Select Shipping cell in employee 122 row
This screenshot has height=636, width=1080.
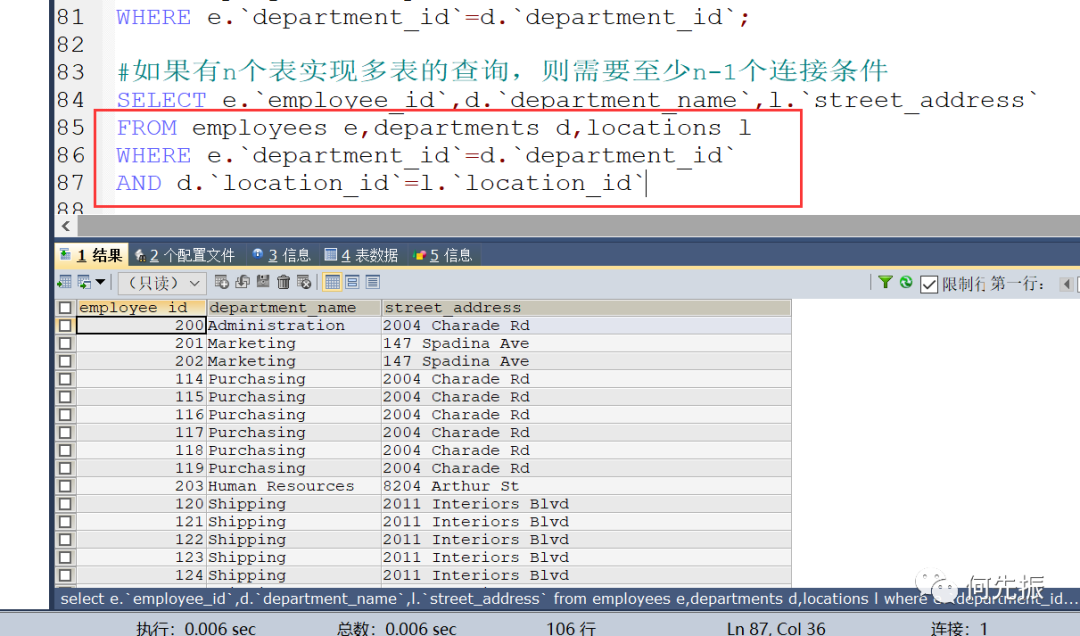294,540
